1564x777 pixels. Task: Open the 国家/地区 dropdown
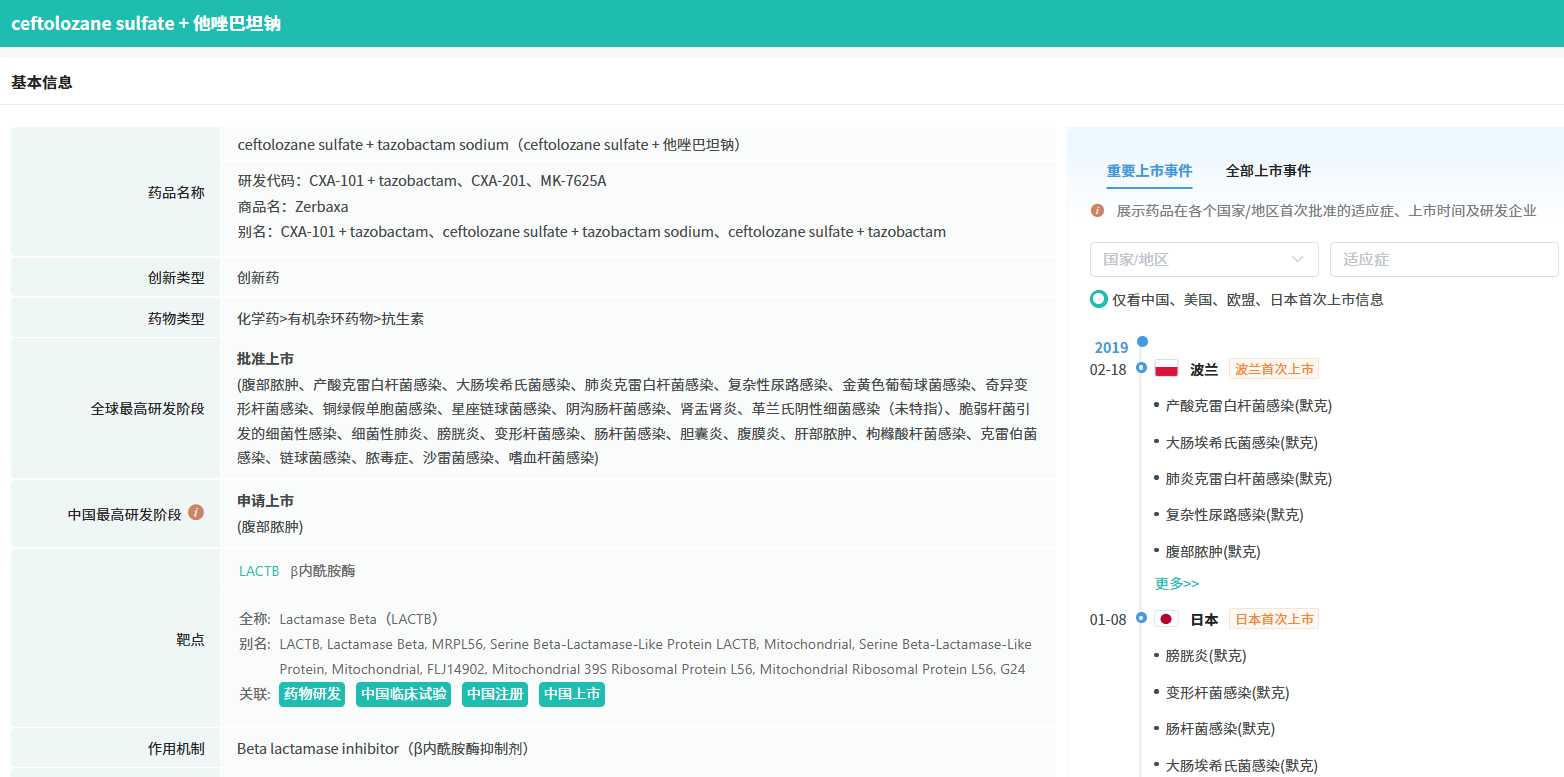tap(1204, 259)
